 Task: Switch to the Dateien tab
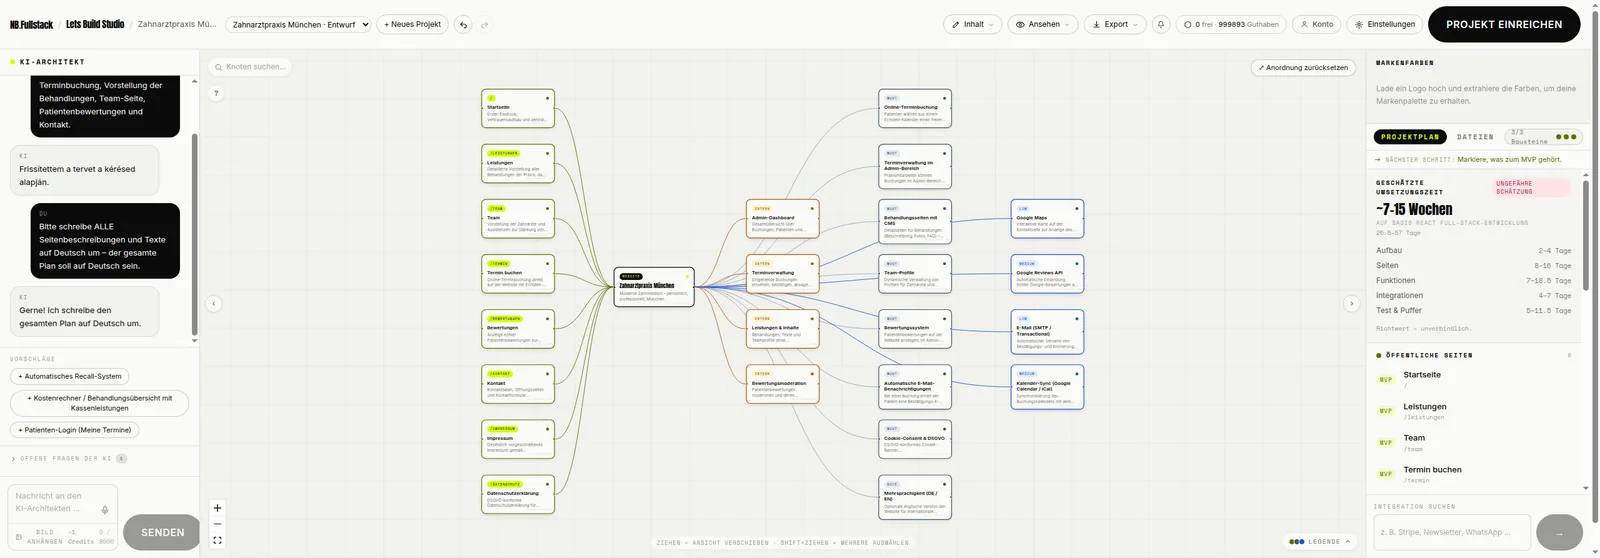pos(1475,137)
